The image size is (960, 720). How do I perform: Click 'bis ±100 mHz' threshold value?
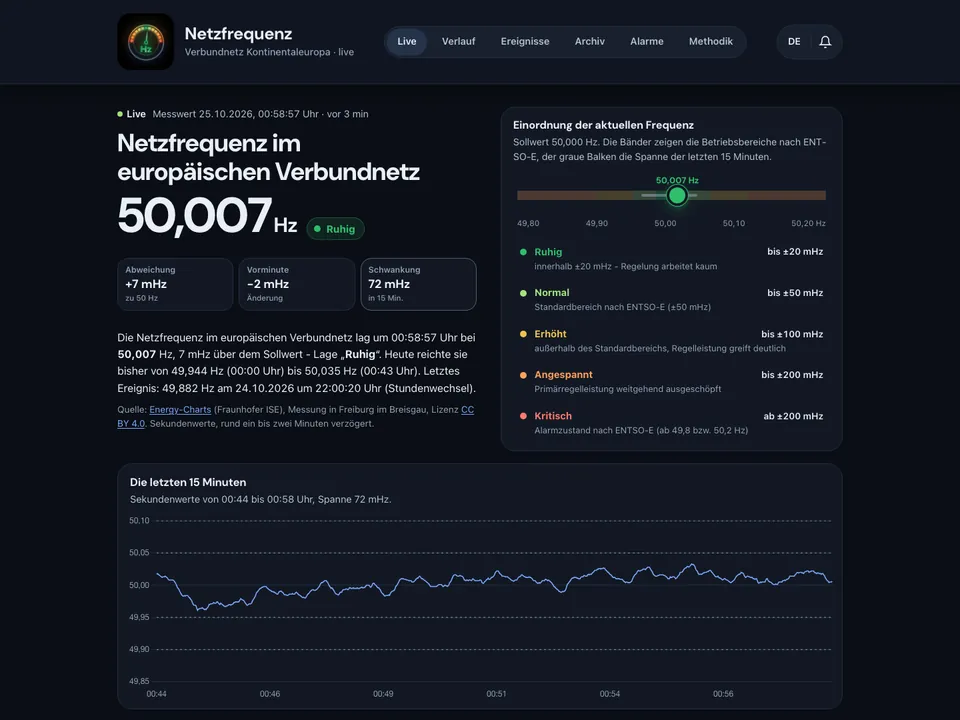click(x=792, y=334)
